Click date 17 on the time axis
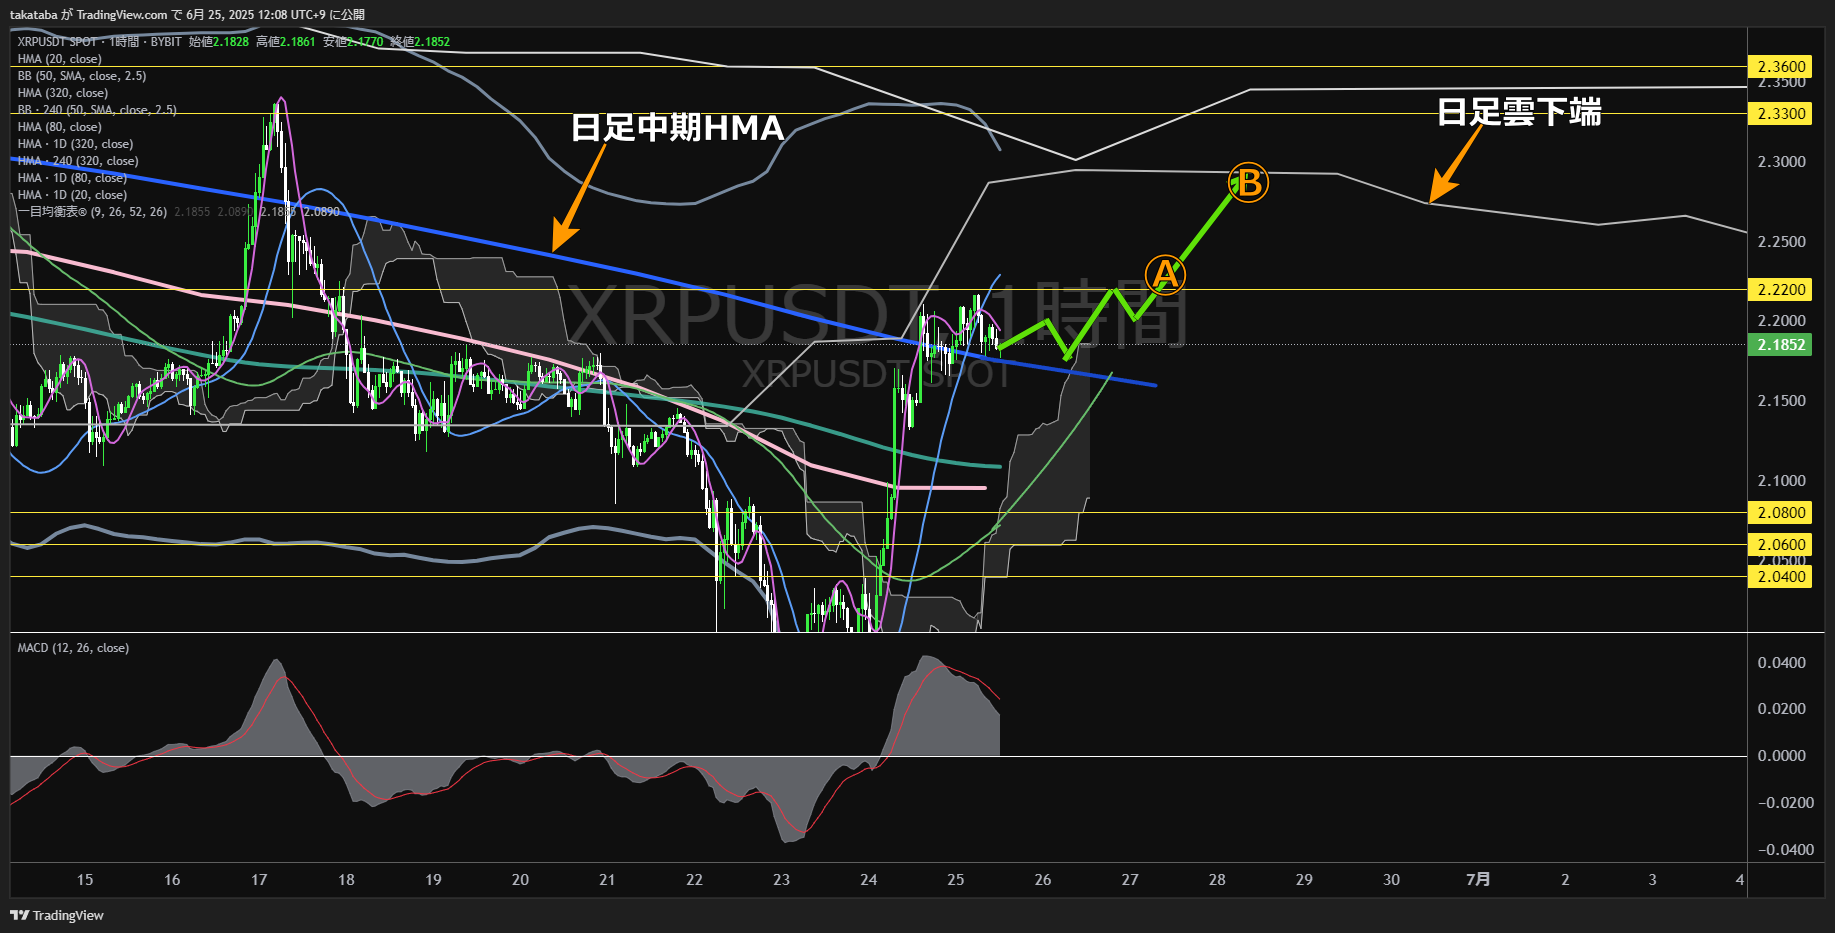 (259, 880)
